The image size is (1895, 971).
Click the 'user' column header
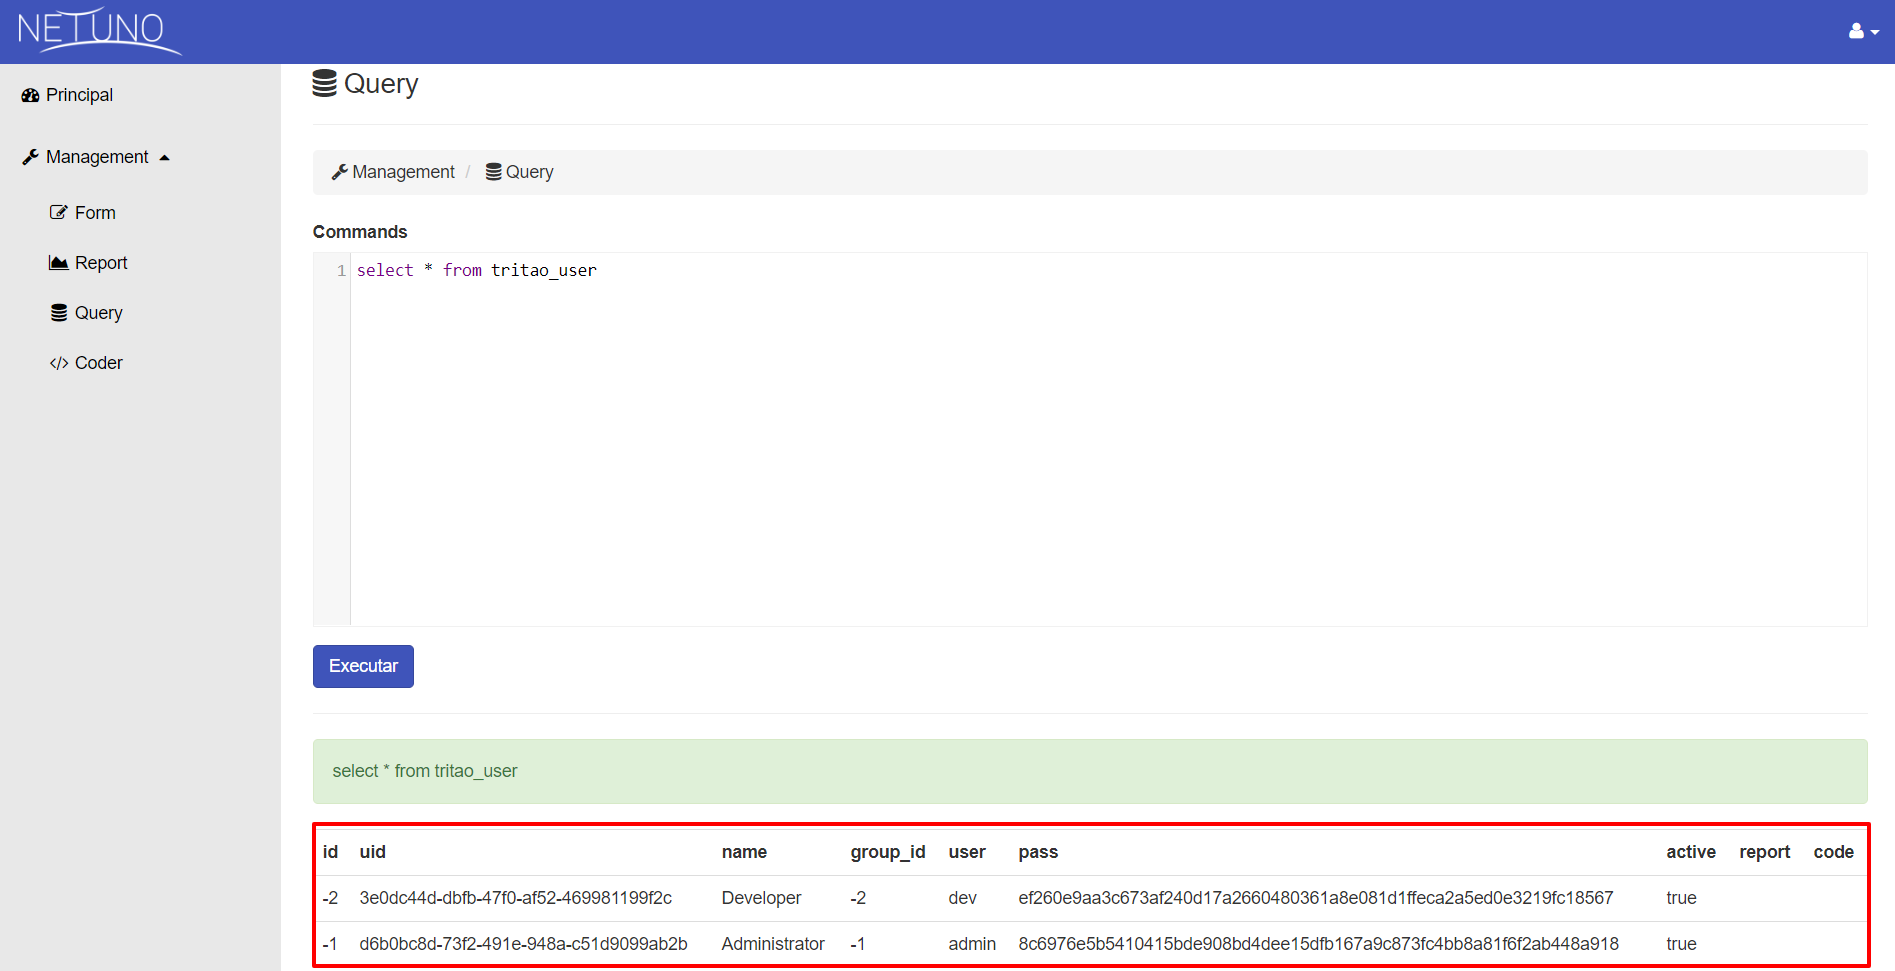click(x=967, y=852)
